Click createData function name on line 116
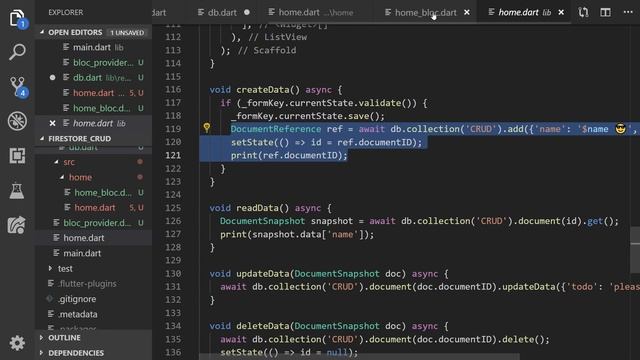This screenshot has width=640, height=360. [x=262, y=89]
